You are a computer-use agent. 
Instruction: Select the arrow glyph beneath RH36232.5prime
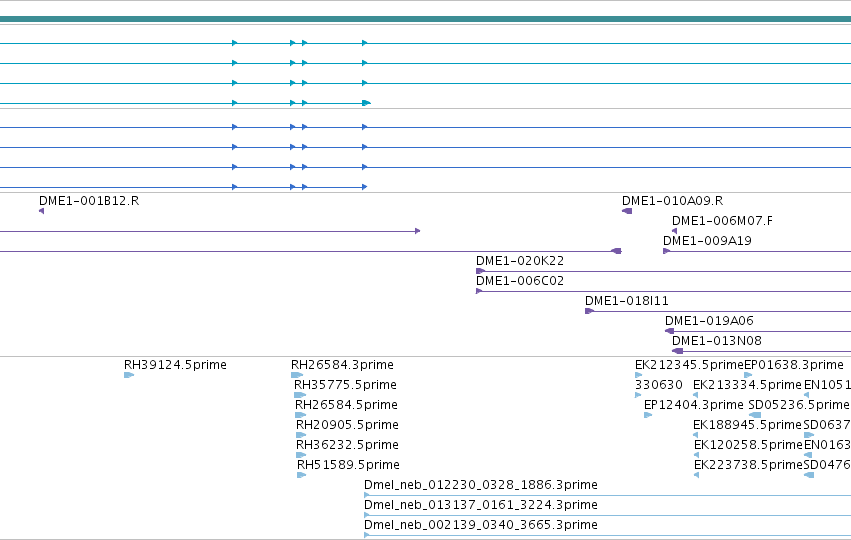(301, 455)
